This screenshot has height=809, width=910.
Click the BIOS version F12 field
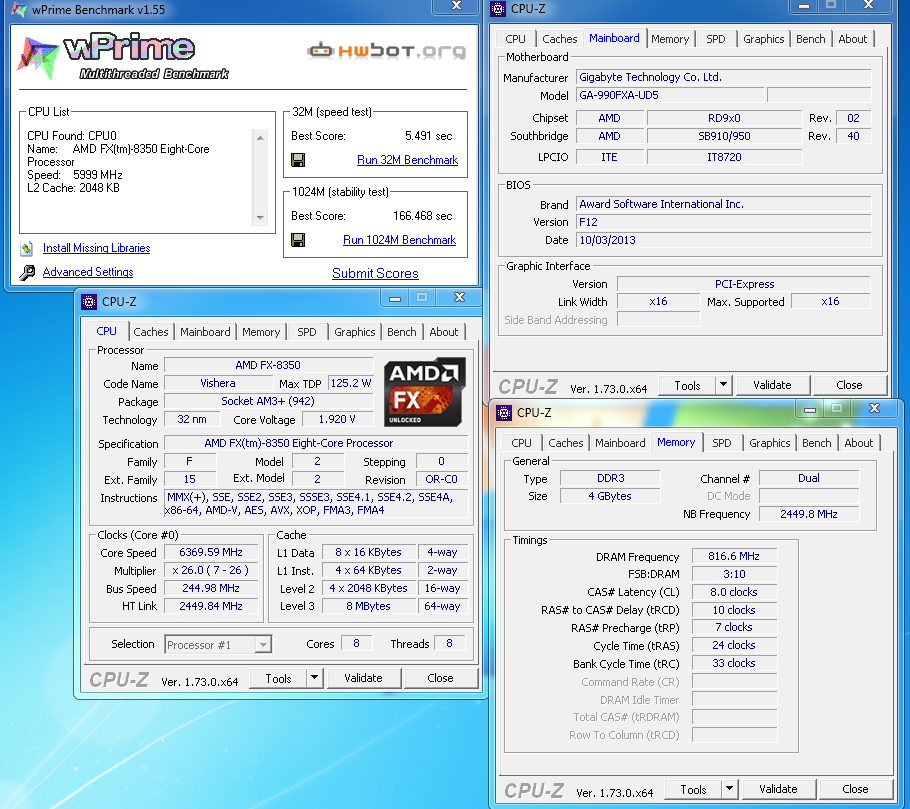coord(724,222)
